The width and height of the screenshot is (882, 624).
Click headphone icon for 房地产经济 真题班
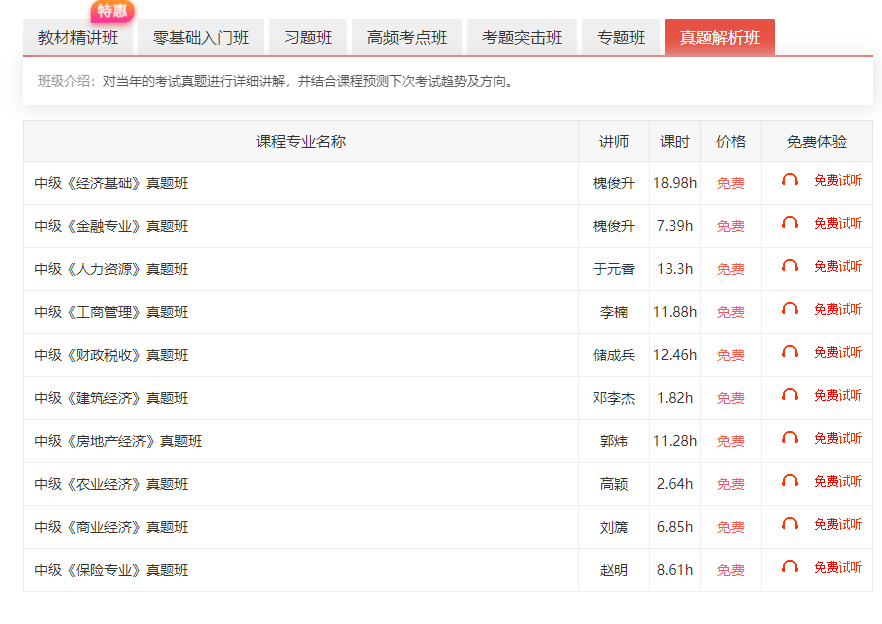pos(790,439)
